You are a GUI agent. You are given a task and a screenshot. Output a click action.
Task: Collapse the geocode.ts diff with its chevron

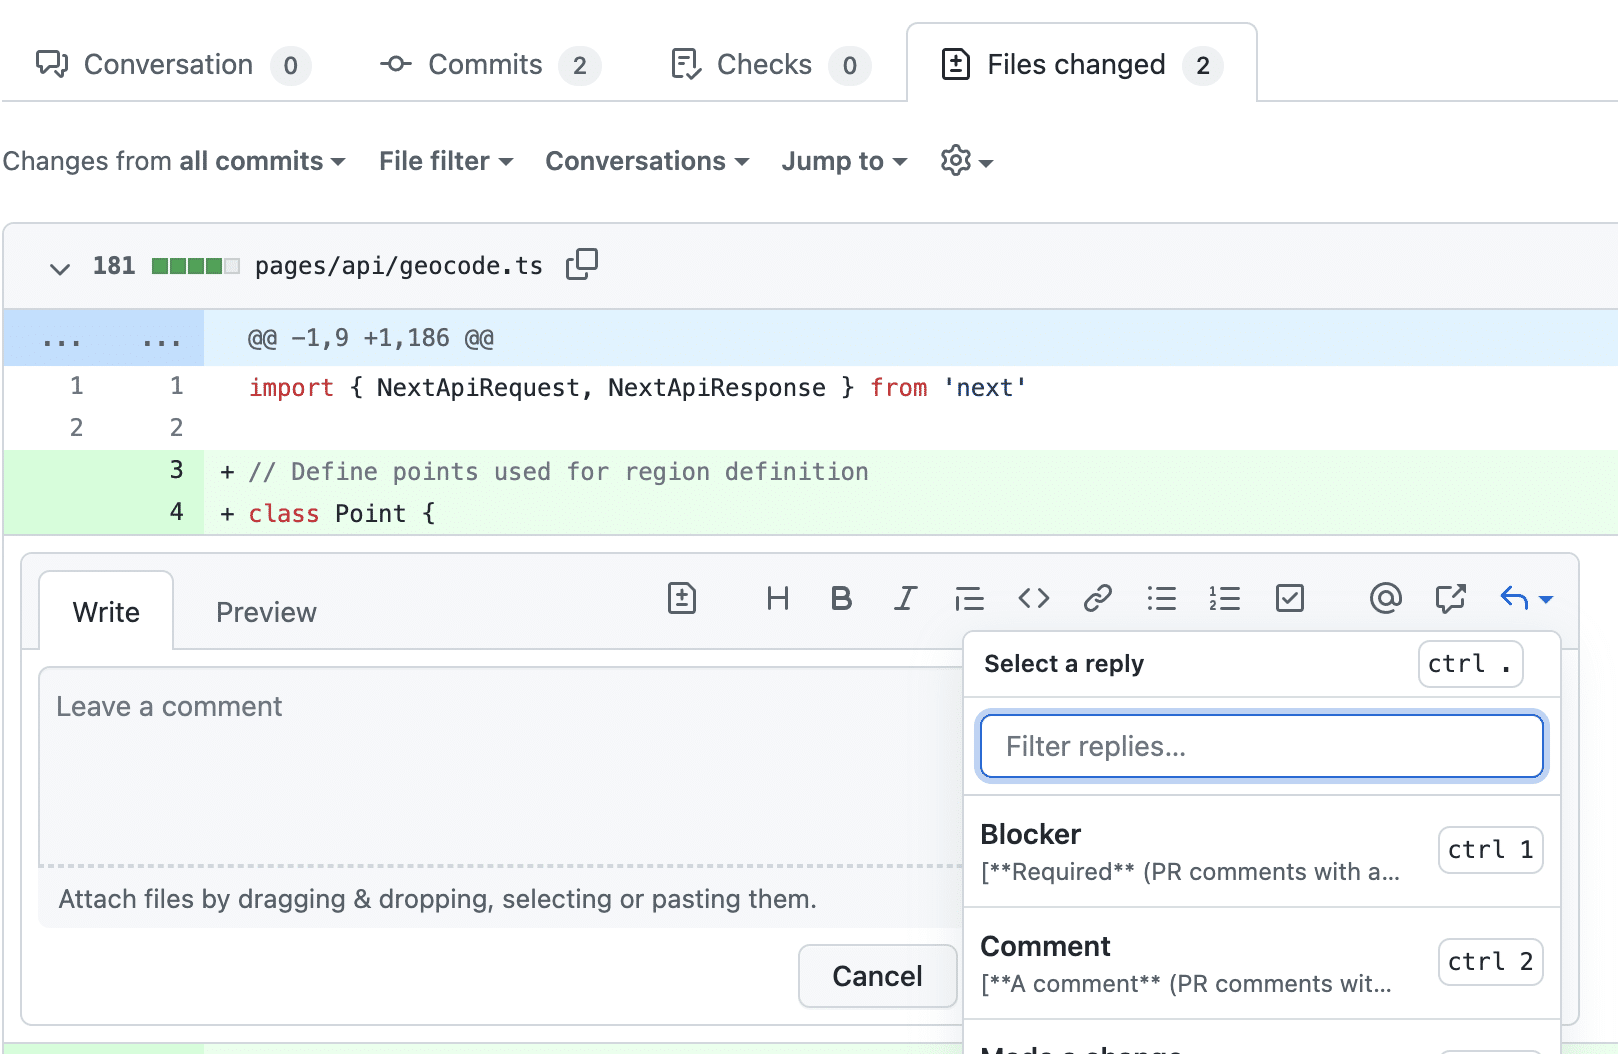pos(59,267)
